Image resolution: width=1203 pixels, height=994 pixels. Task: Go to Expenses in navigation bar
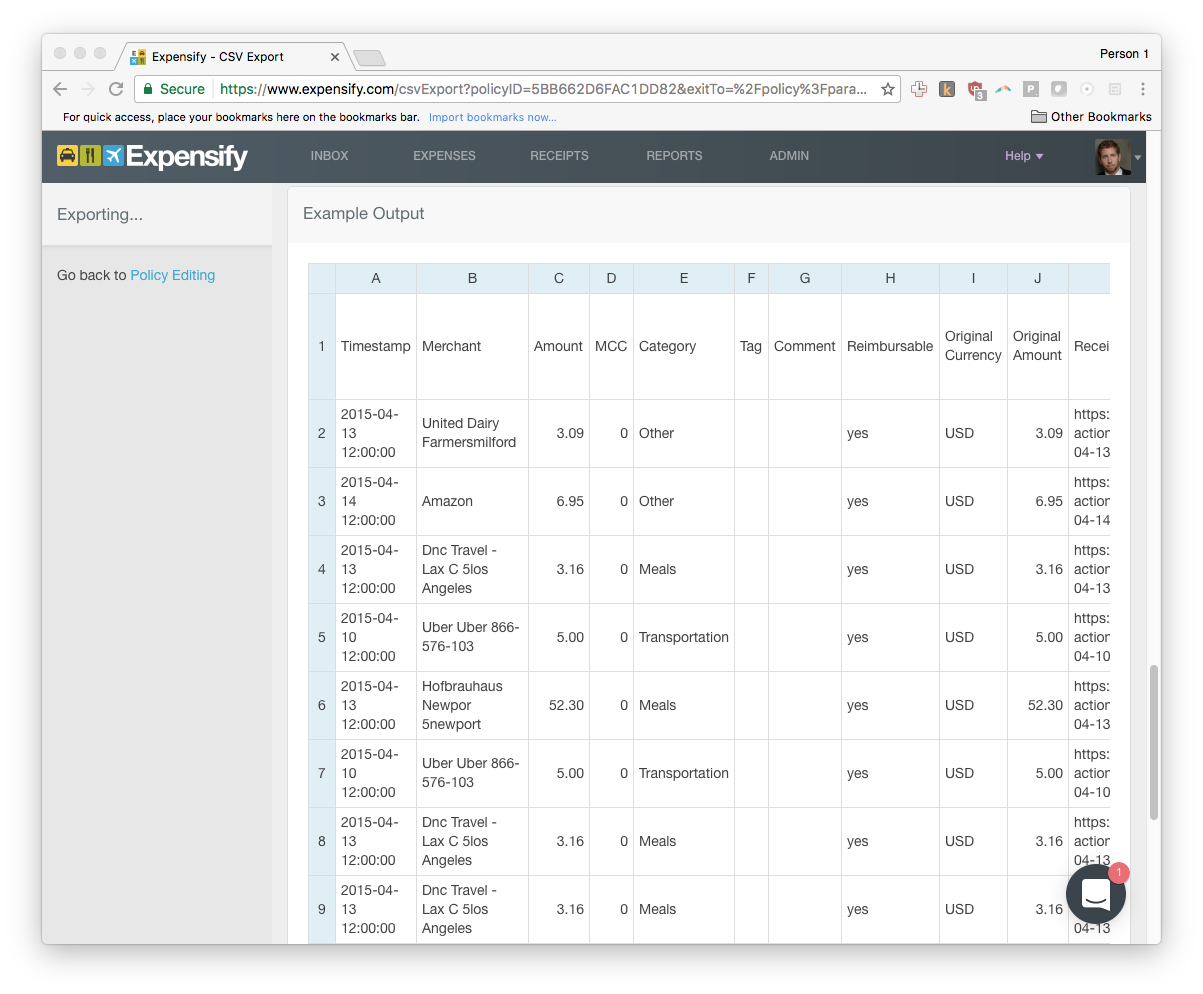tap(444, 156)
